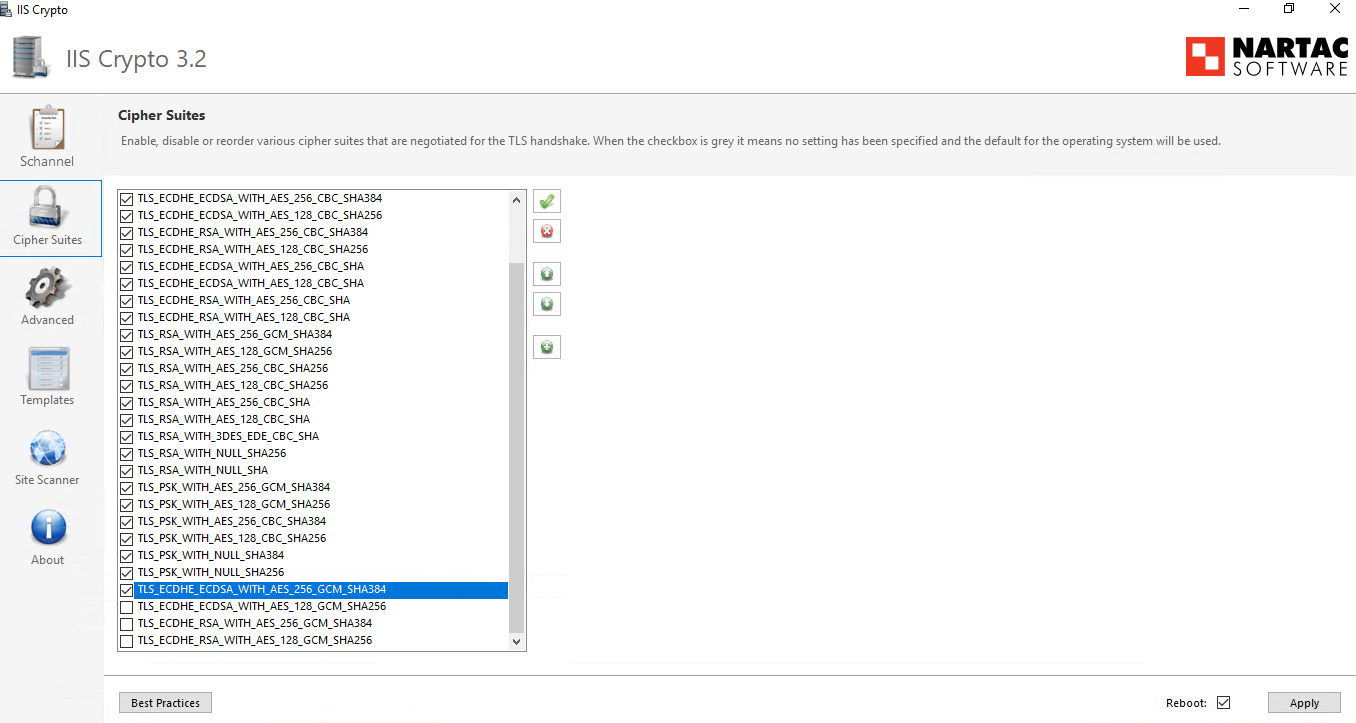Enable TLS_ECDHE_RSA_WITH_AES_128_GCM_SHA256 checkbox
The image size is (1356, 723).
coord(126,640)
